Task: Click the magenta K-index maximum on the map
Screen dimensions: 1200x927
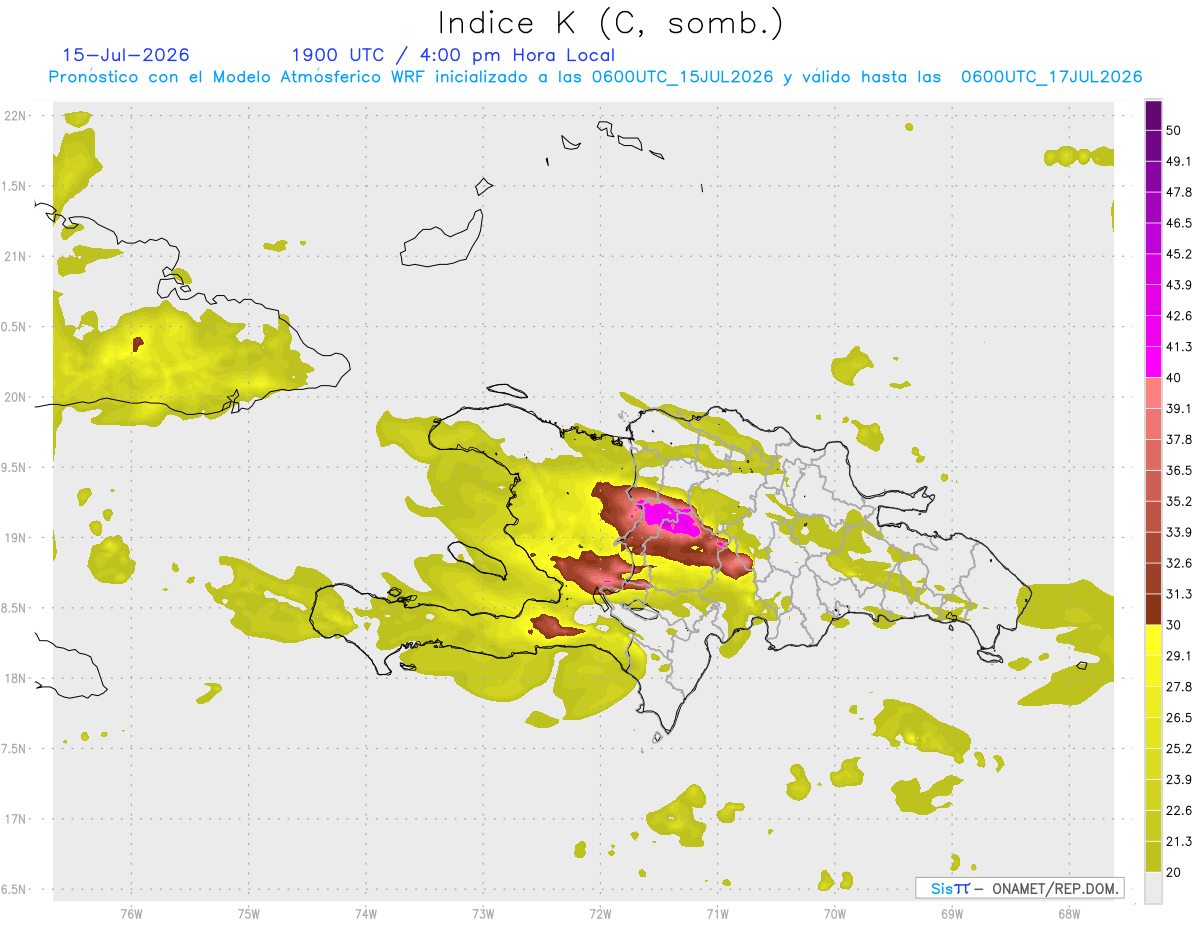Action: click(x=666, y=519)
